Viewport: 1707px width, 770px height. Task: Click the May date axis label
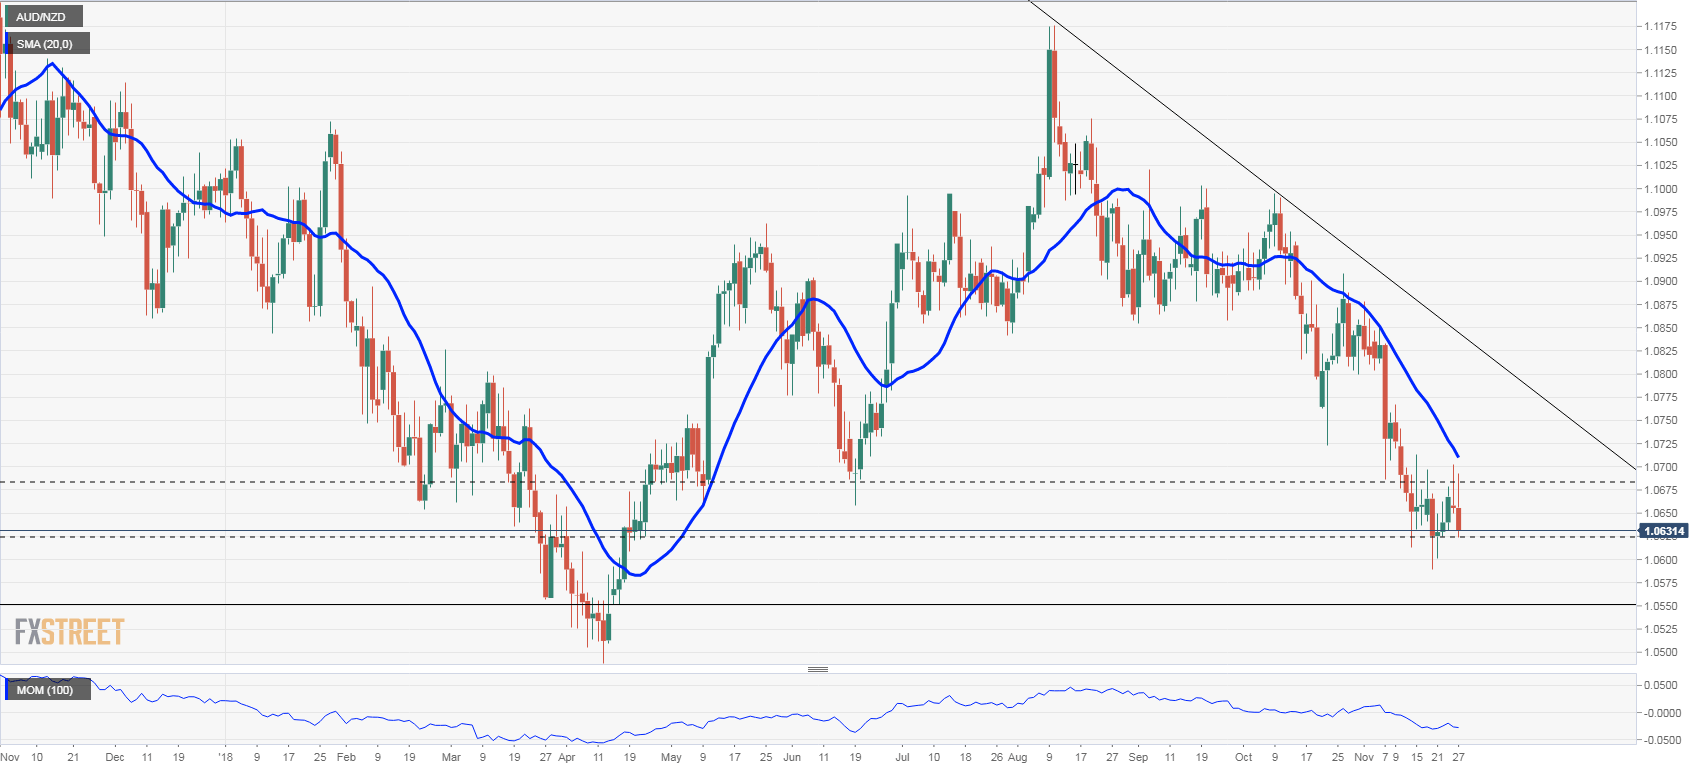tap(671, 757)
